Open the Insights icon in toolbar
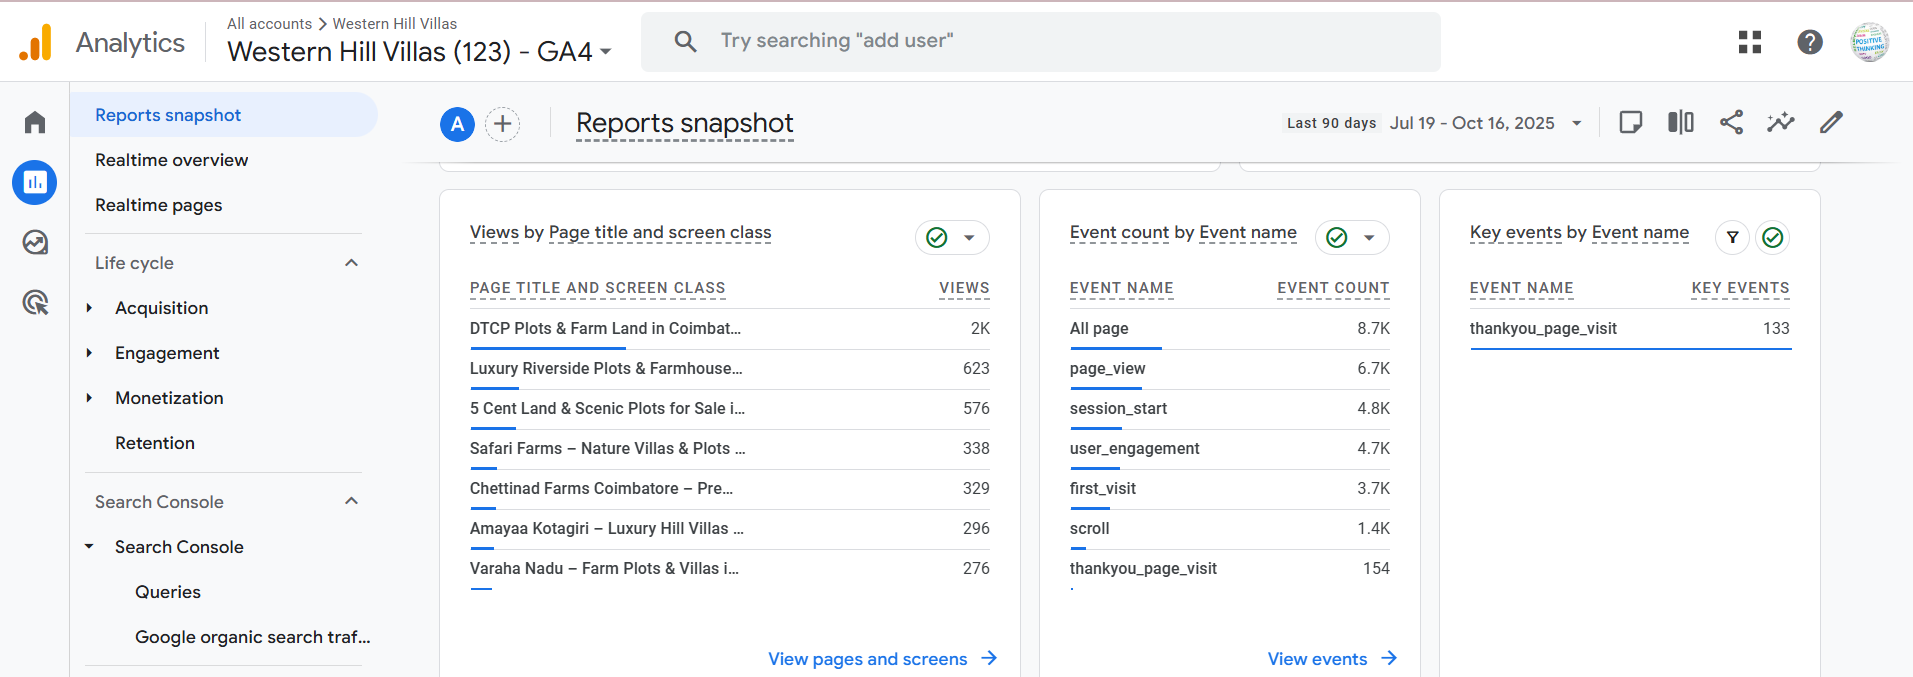 click(1780, 123)
